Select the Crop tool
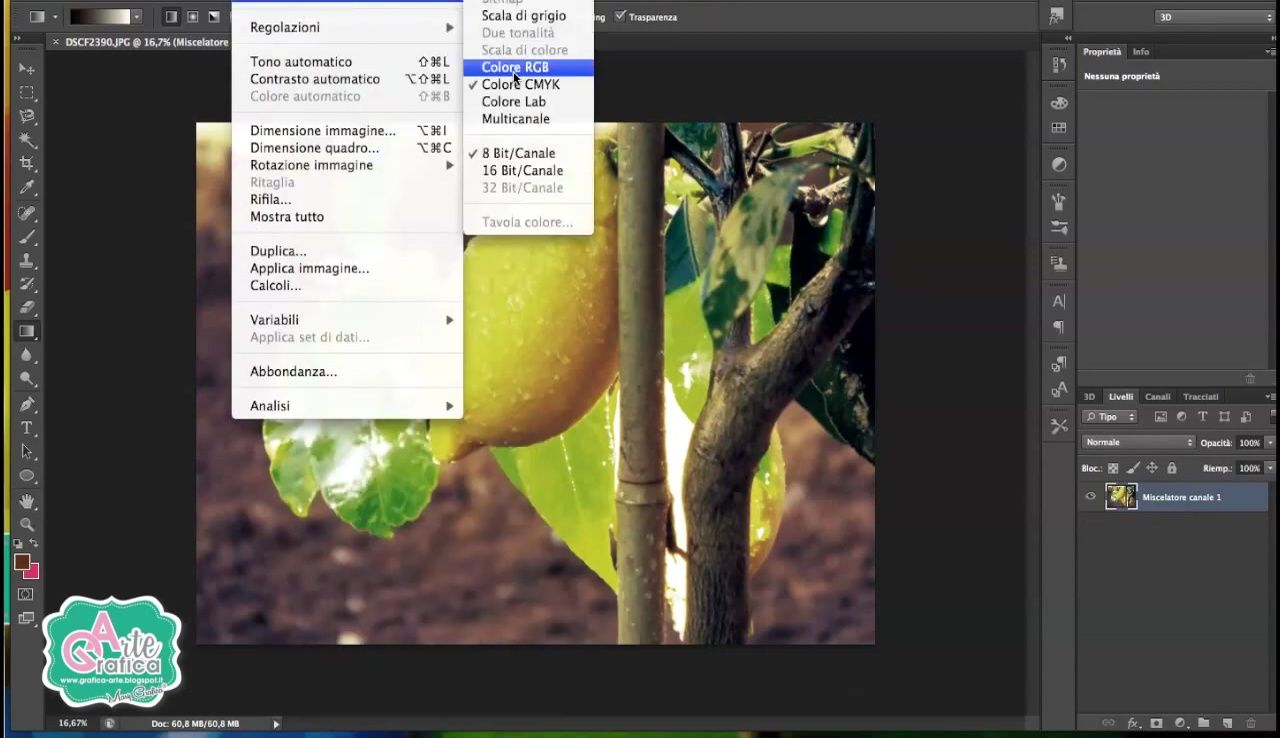 pyautogui.click(x=27, y=164)
